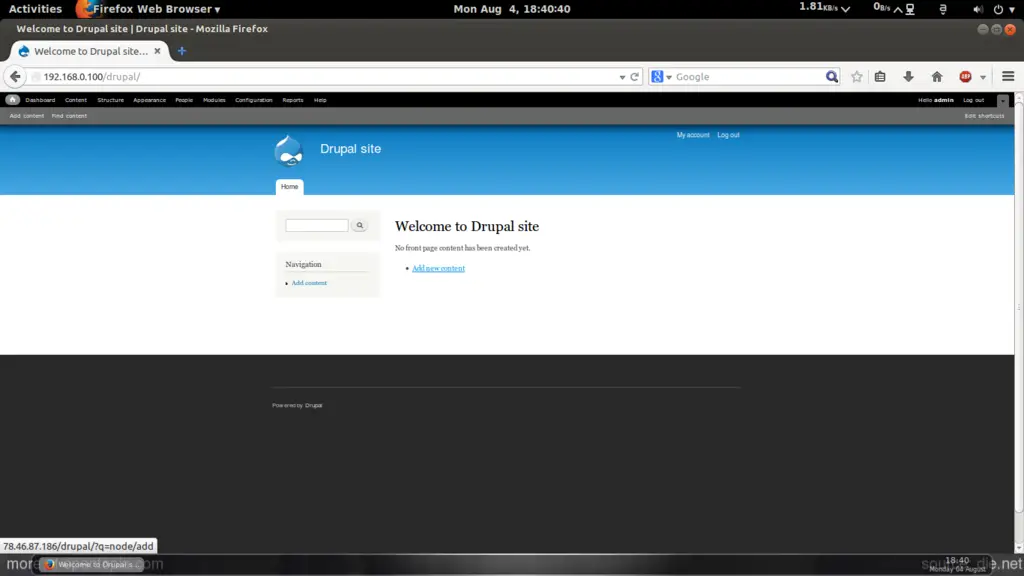The height and width of the screenshot is (576, 1024).
Task: Click into the Drupal site search field
Action: tap(317, 225)
